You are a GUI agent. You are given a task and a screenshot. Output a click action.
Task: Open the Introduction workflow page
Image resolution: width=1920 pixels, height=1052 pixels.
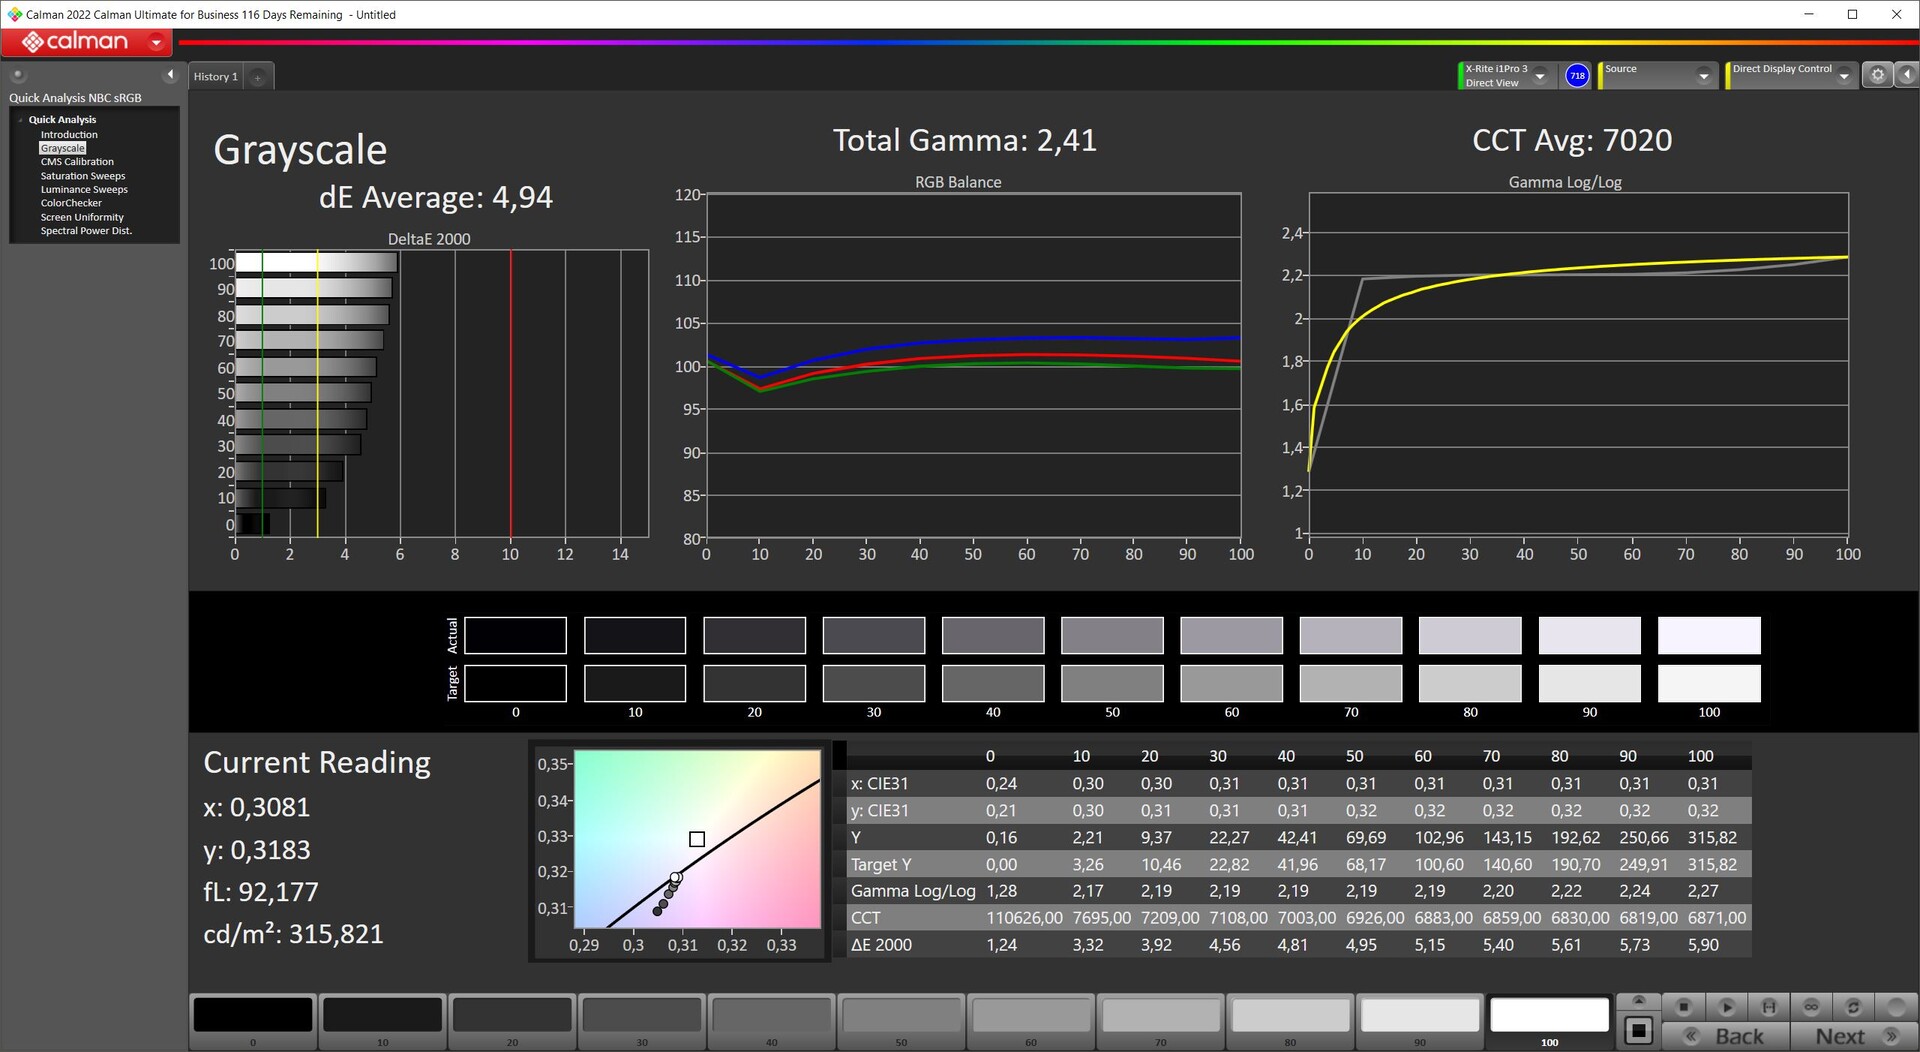69,135
